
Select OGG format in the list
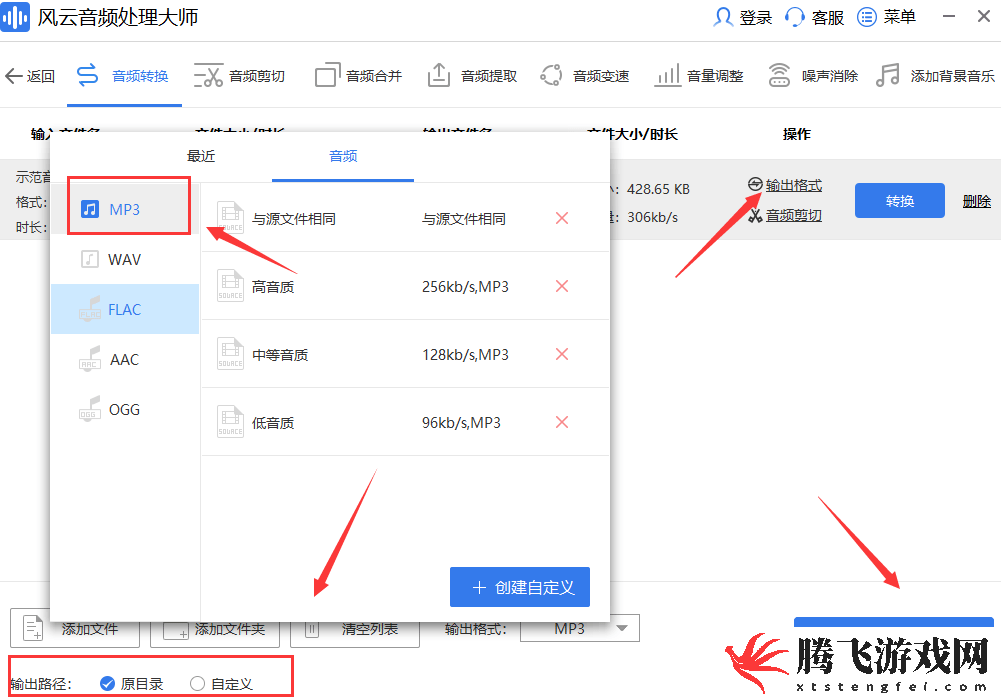click(x=125, y=410)
